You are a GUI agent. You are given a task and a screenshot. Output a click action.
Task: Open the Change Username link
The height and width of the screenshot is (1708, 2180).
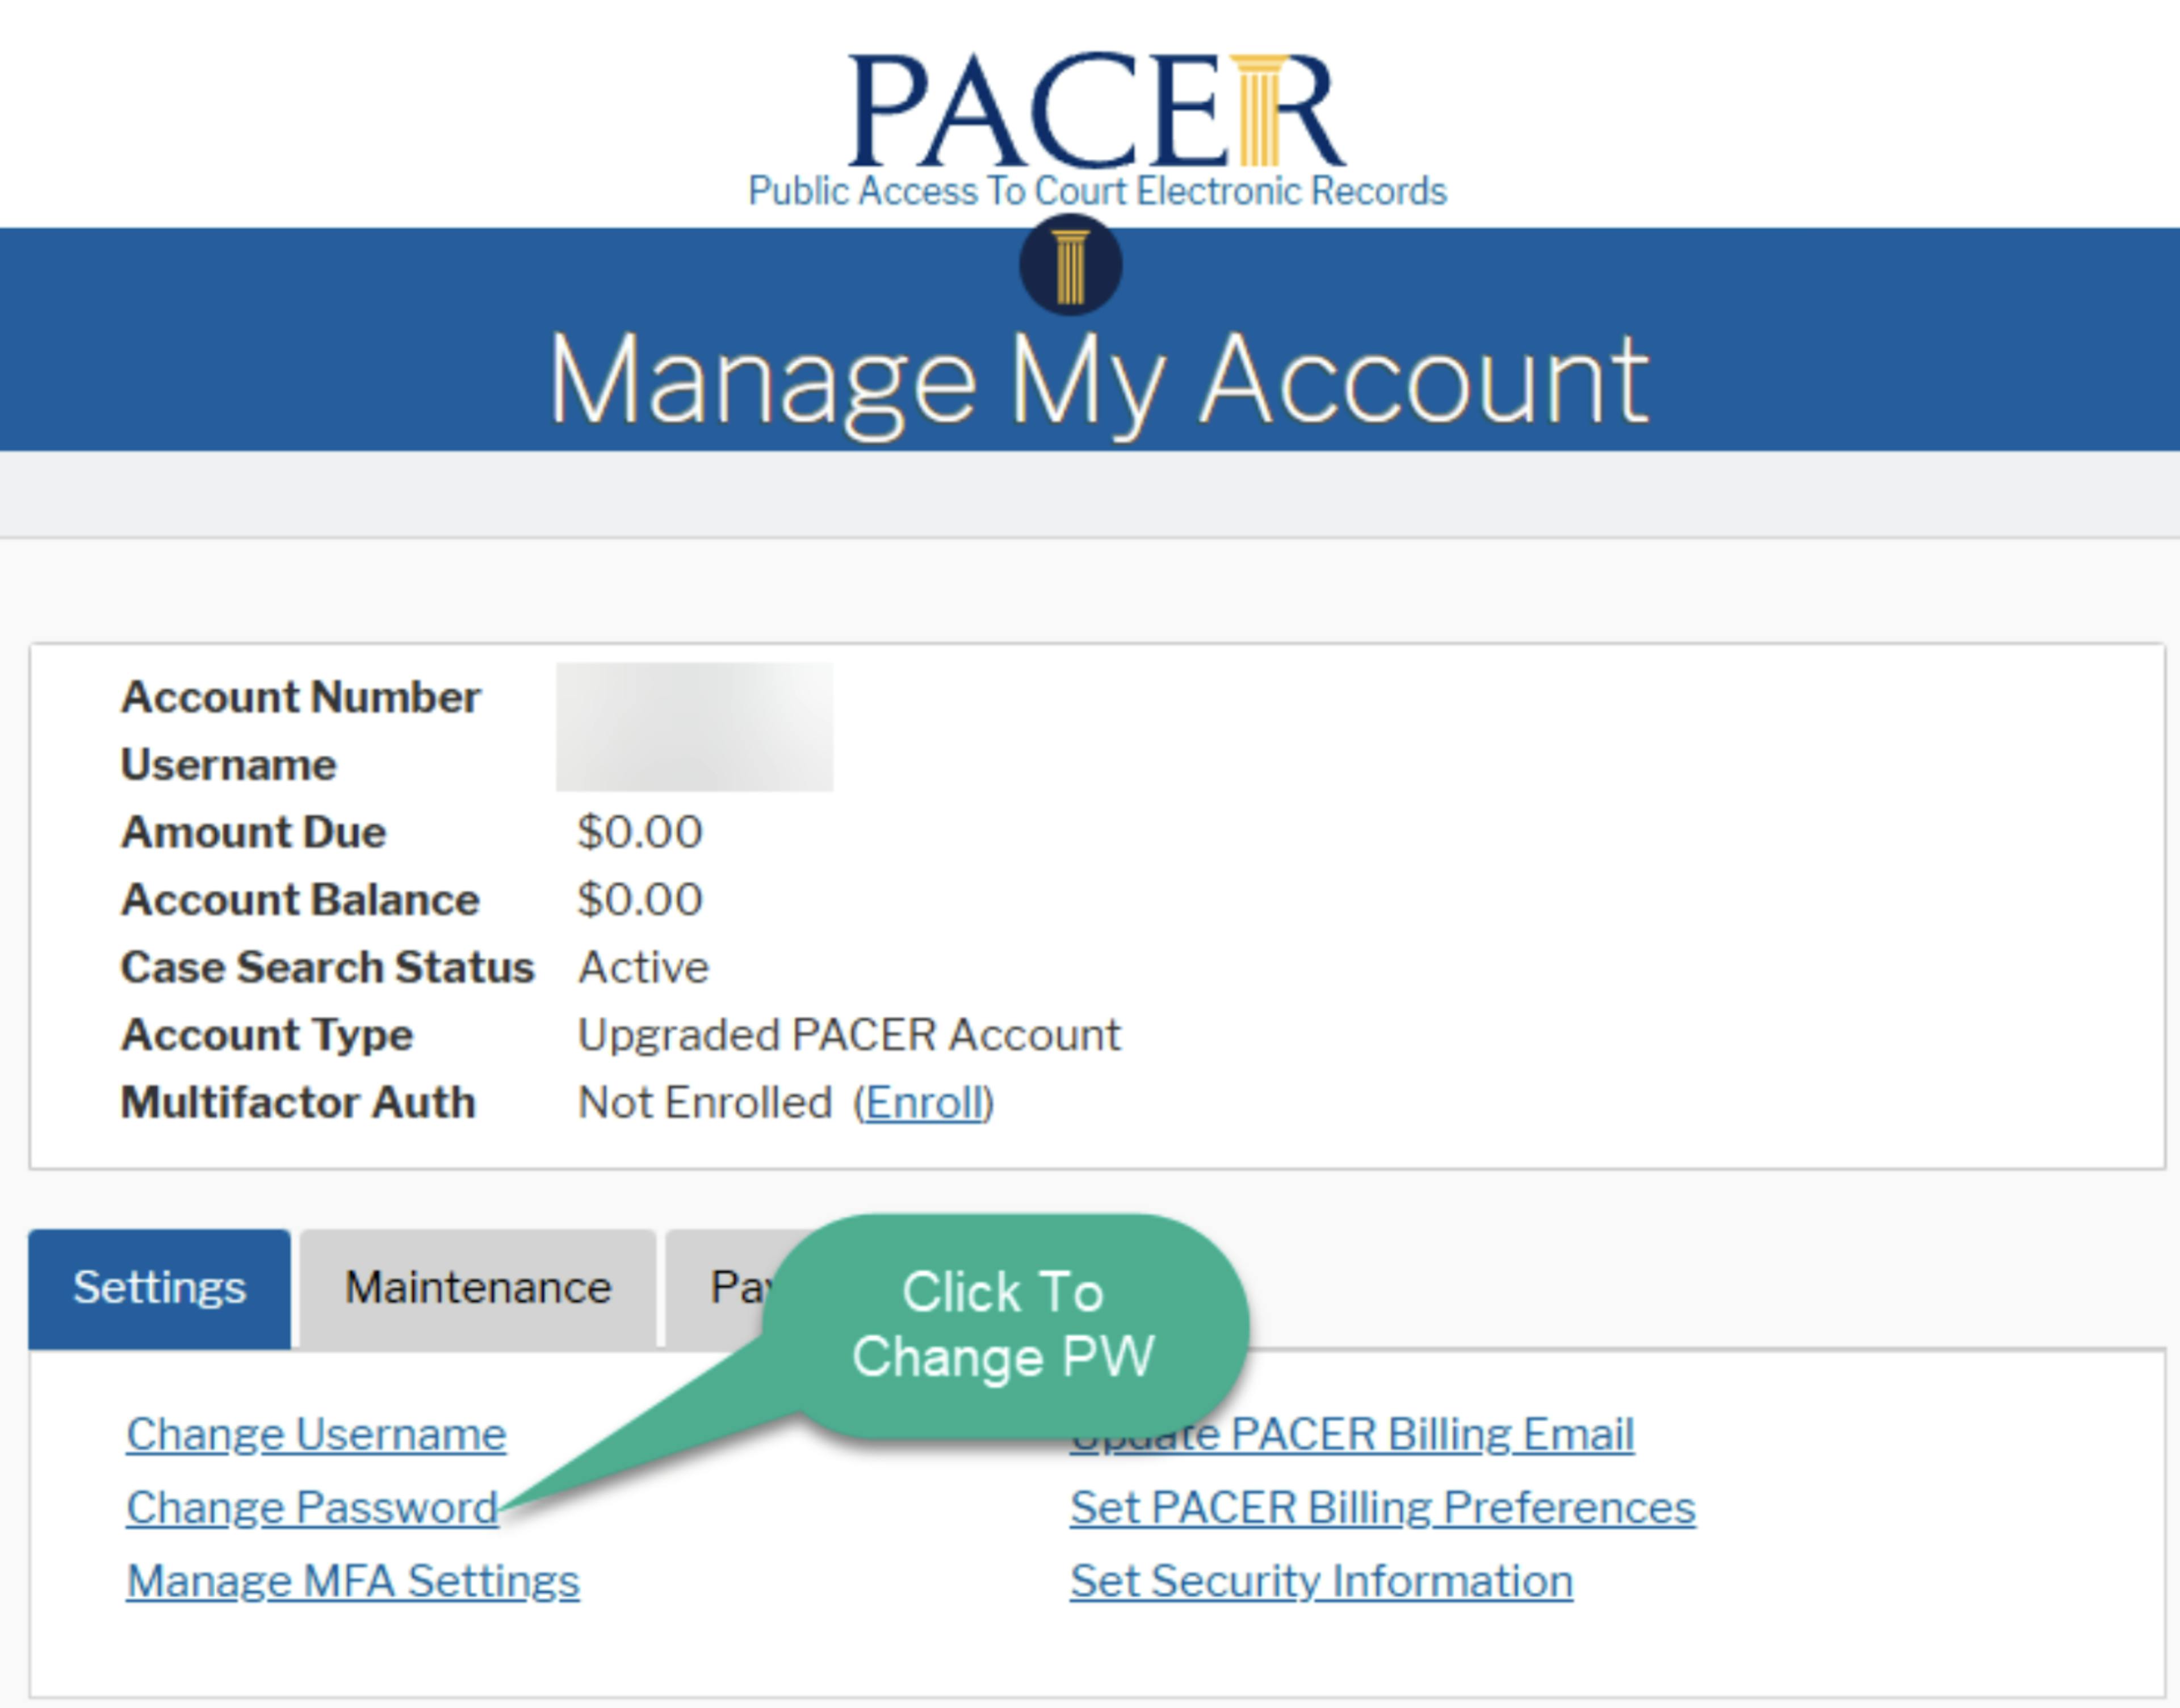coord(316,1434)
